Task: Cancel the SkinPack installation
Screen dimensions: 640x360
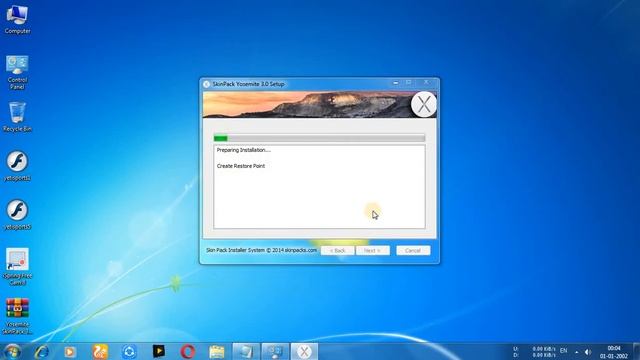Action: 413,250
